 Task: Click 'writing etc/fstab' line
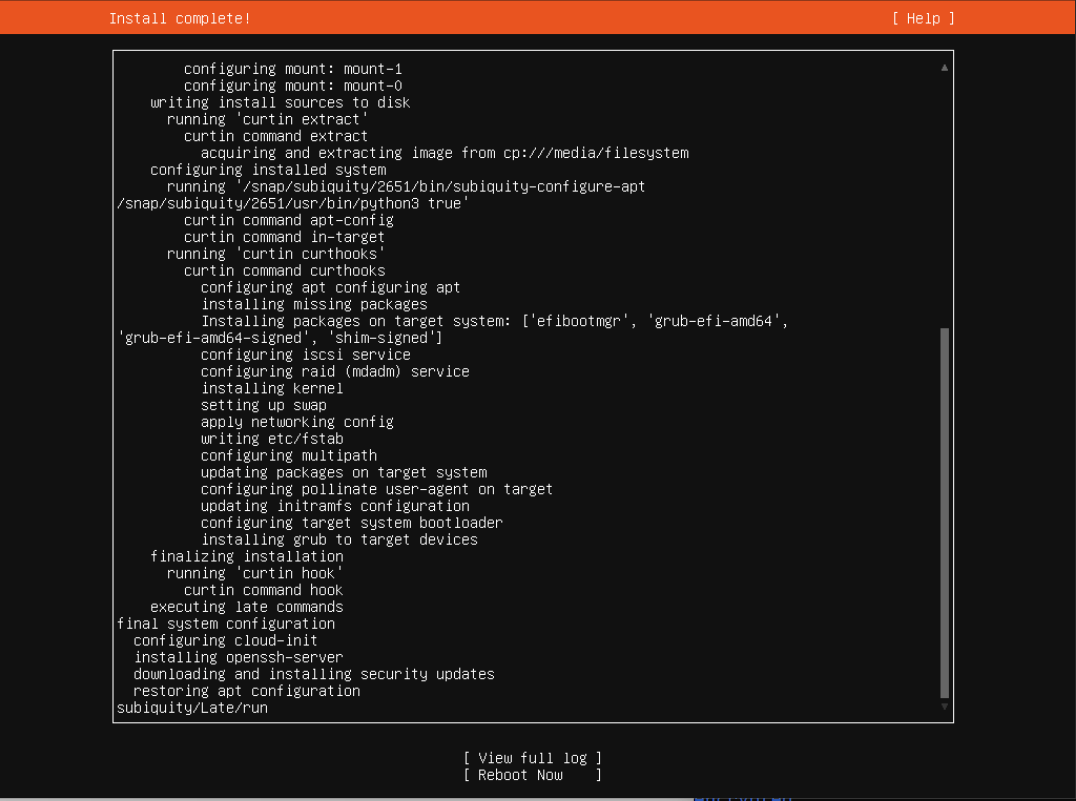pyautogui.click(x=272, y=439)
